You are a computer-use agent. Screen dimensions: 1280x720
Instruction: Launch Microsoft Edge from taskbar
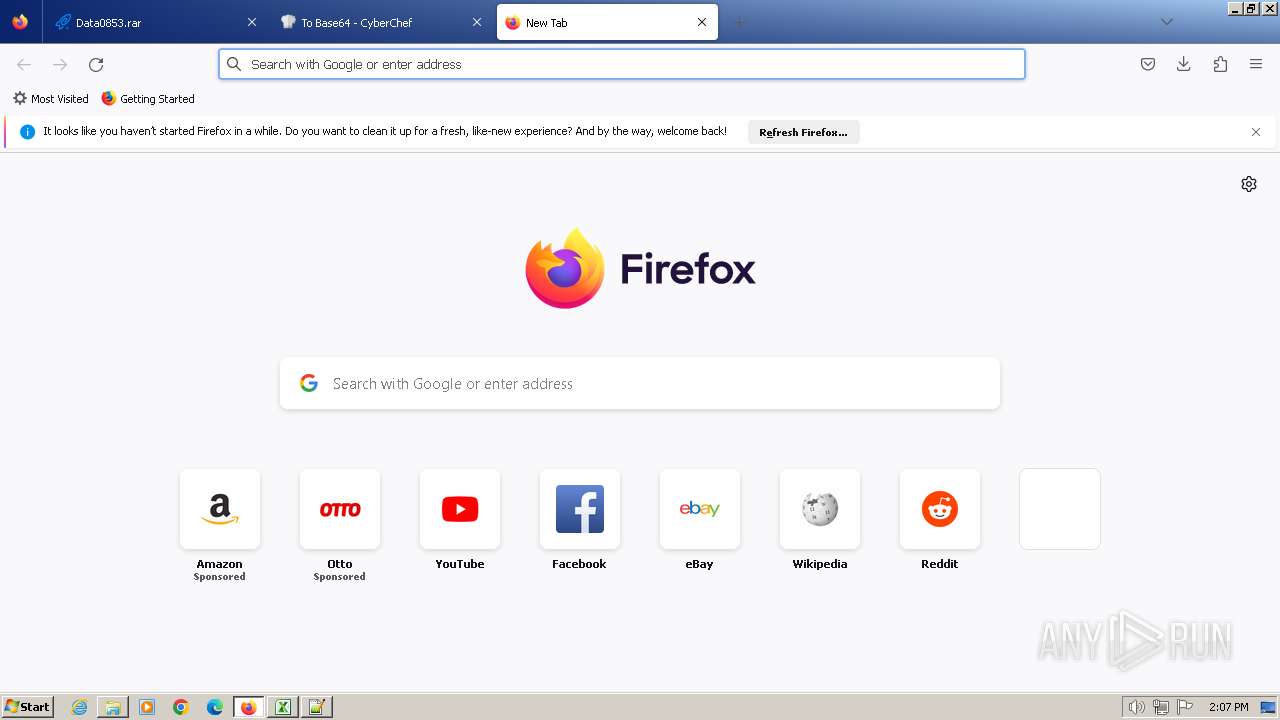click(215, 707)
